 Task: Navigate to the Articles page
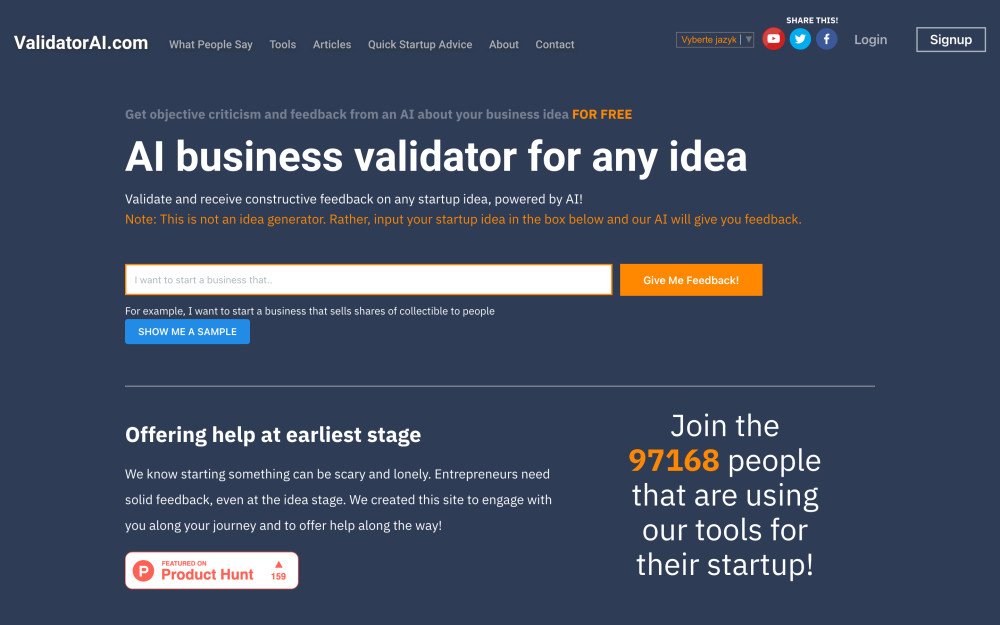click(332, 44)
